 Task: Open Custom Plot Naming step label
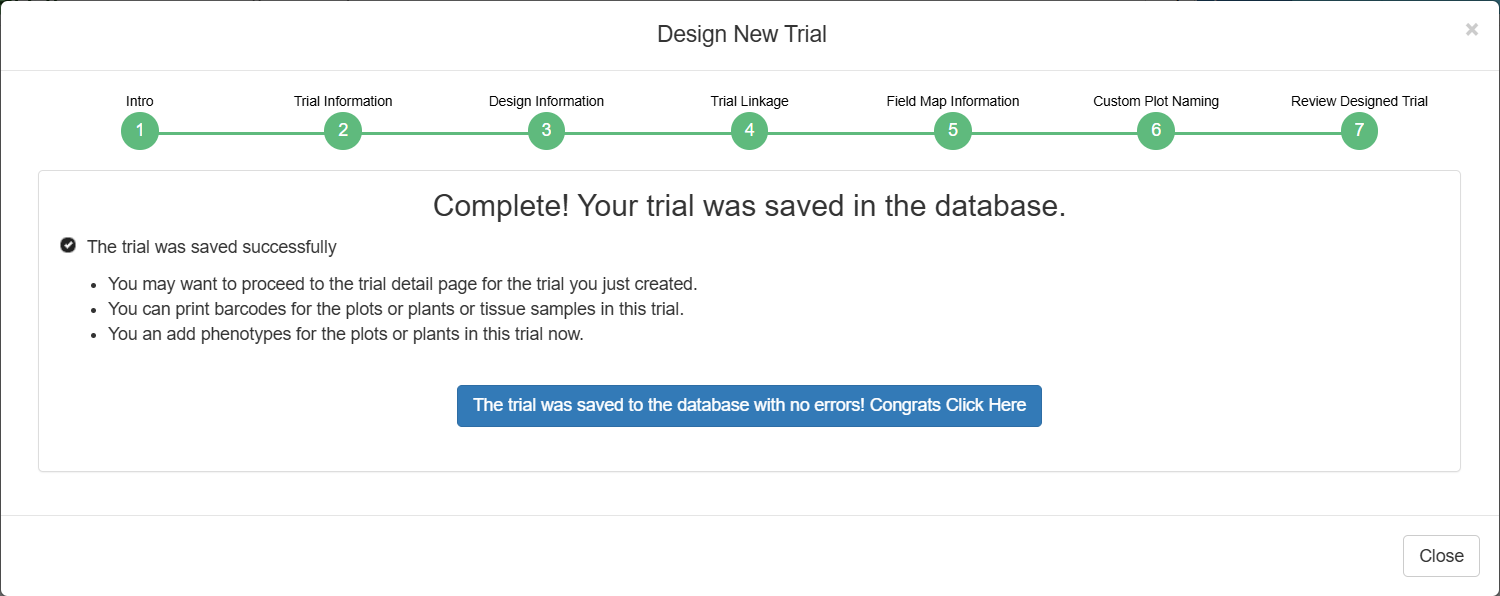pyautogui.click(x=1156, y=101)
